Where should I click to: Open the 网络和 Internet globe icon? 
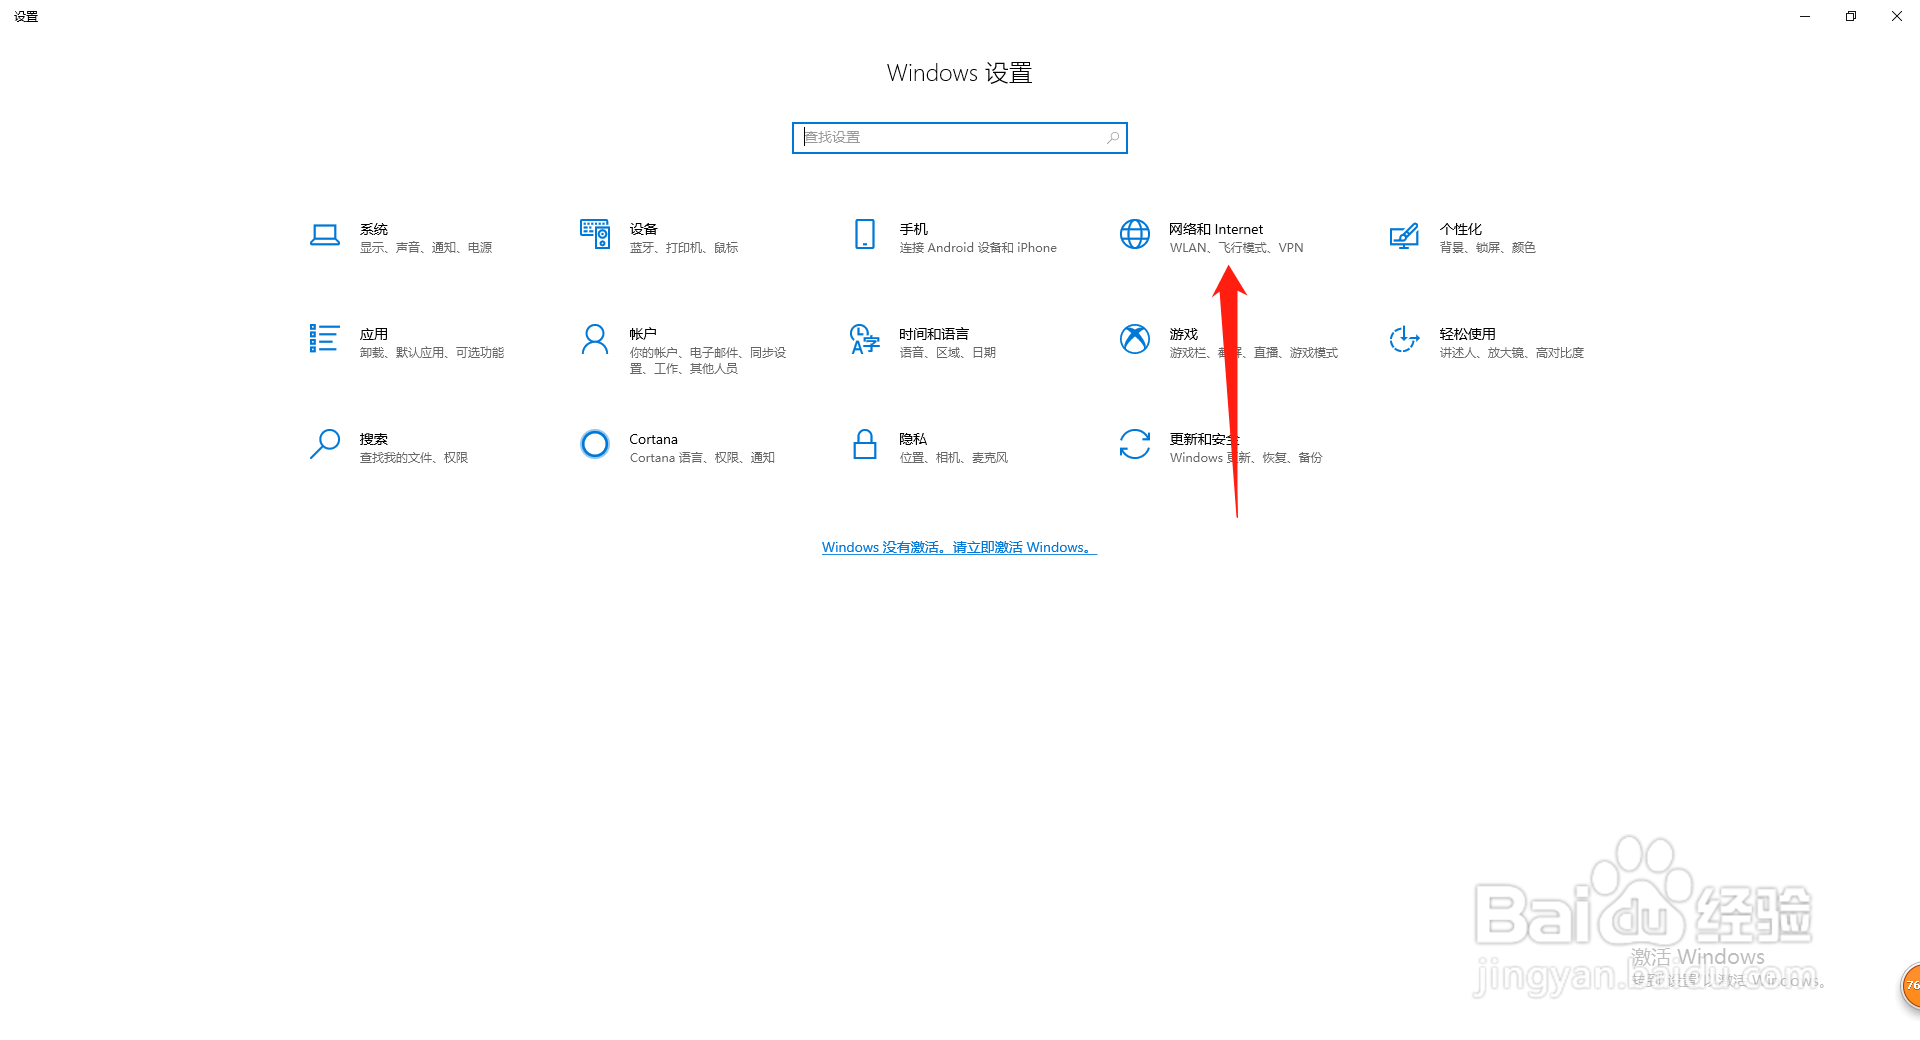[x=1135, y=234]
